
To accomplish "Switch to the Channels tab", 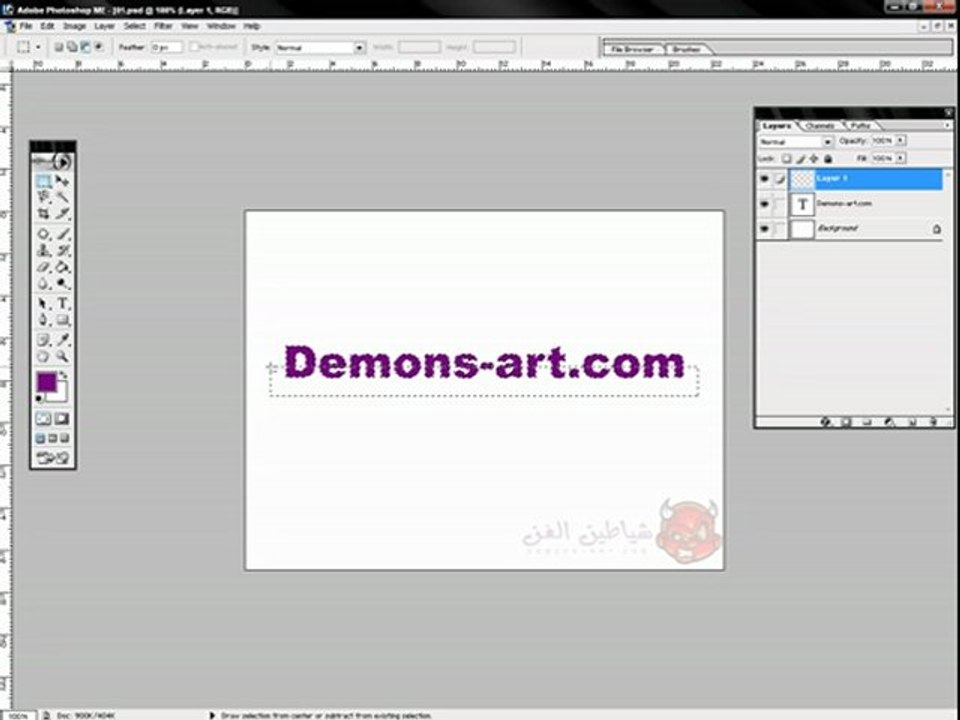I will coord(820,126).
